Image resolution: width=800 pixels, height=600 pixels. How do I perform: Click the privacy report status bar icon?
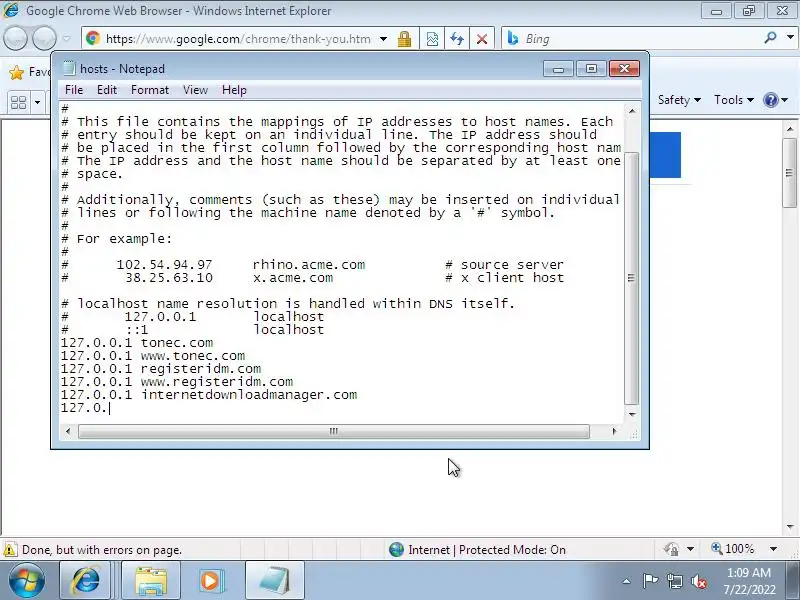click(671, 549)
